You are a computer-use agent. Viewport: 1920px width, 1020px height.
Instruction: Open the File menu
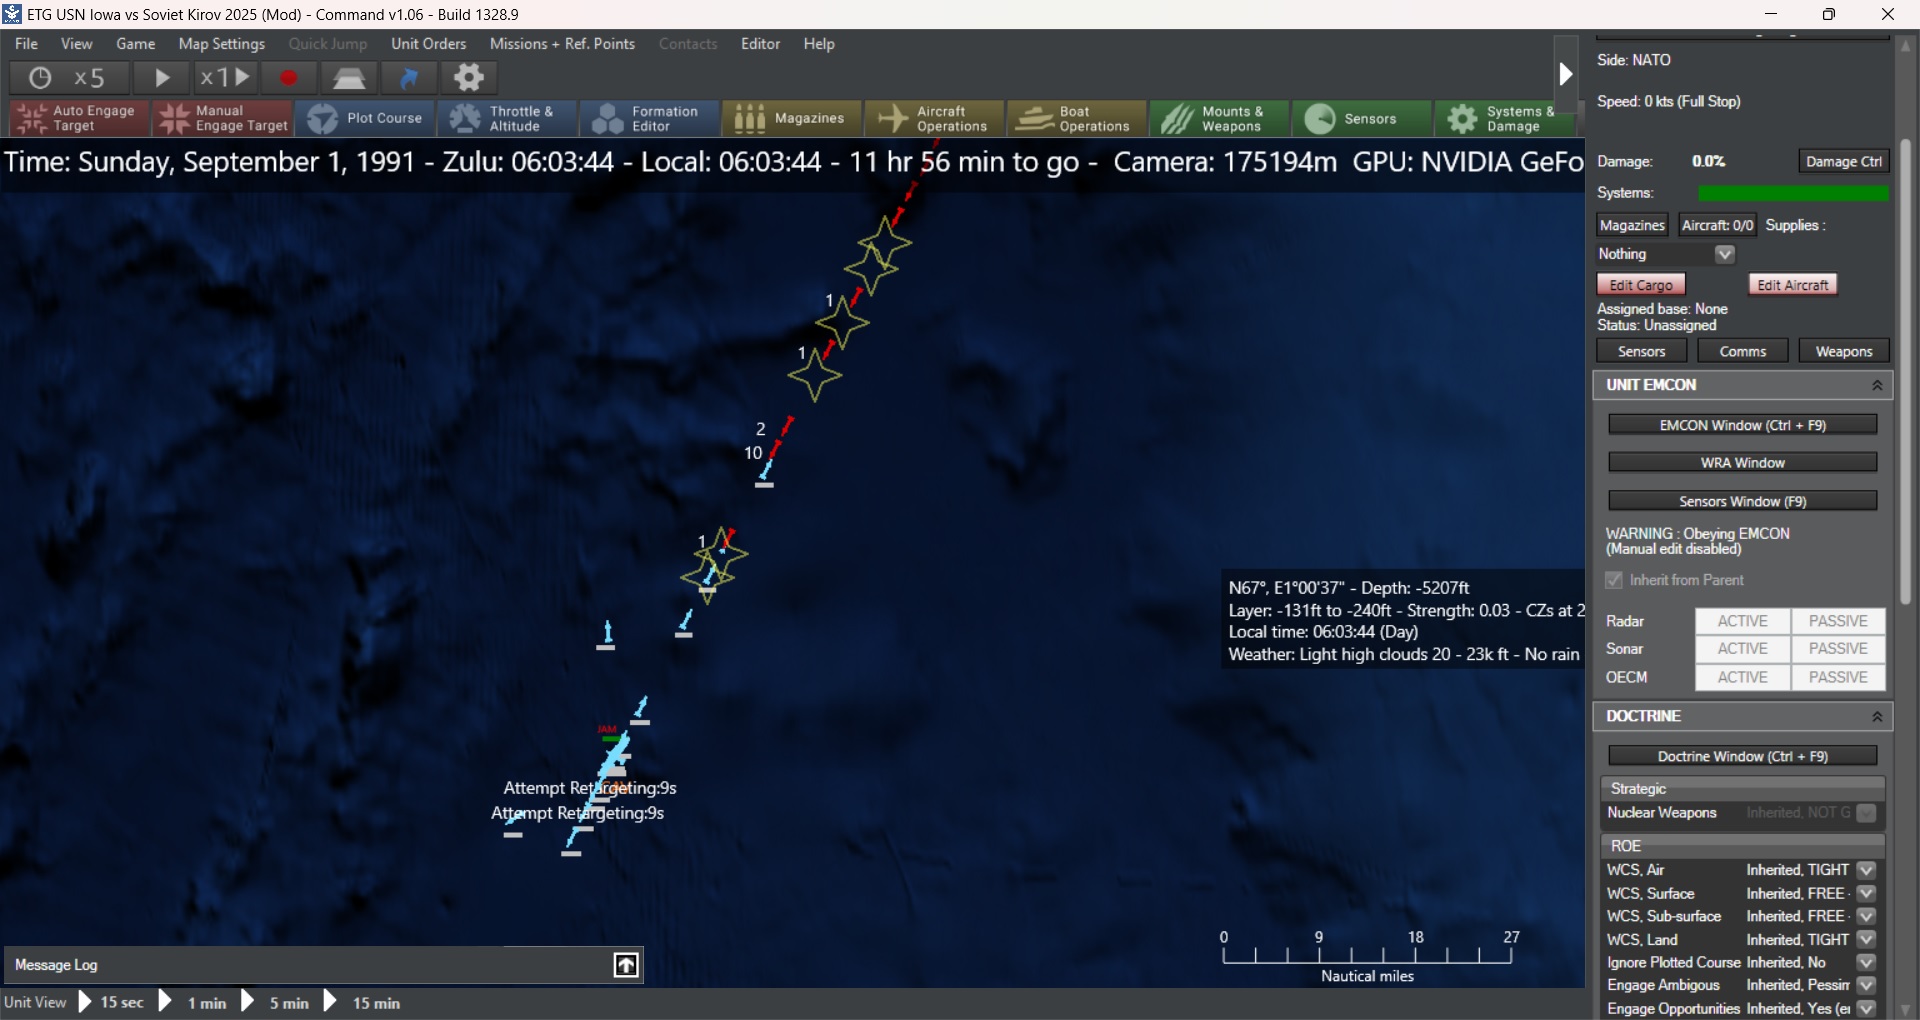[x=27, y=44]
